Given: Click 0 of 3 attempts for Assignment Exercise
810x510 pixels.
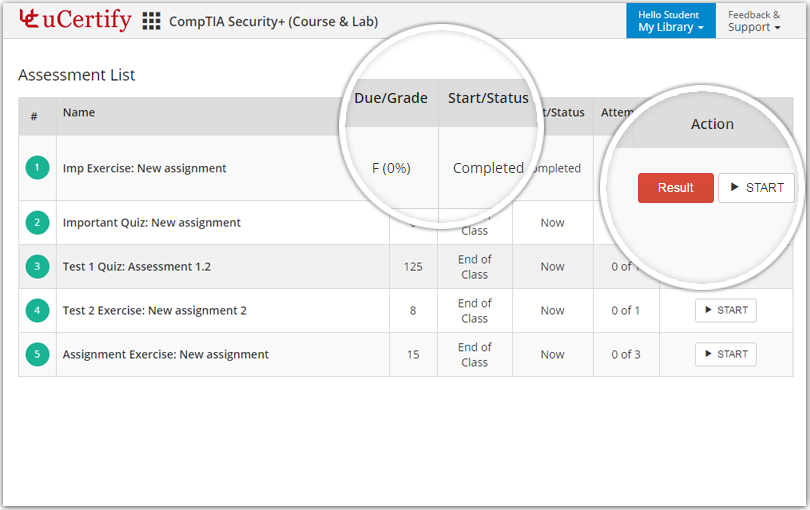Looking at the screenshot, I should 626,354.
